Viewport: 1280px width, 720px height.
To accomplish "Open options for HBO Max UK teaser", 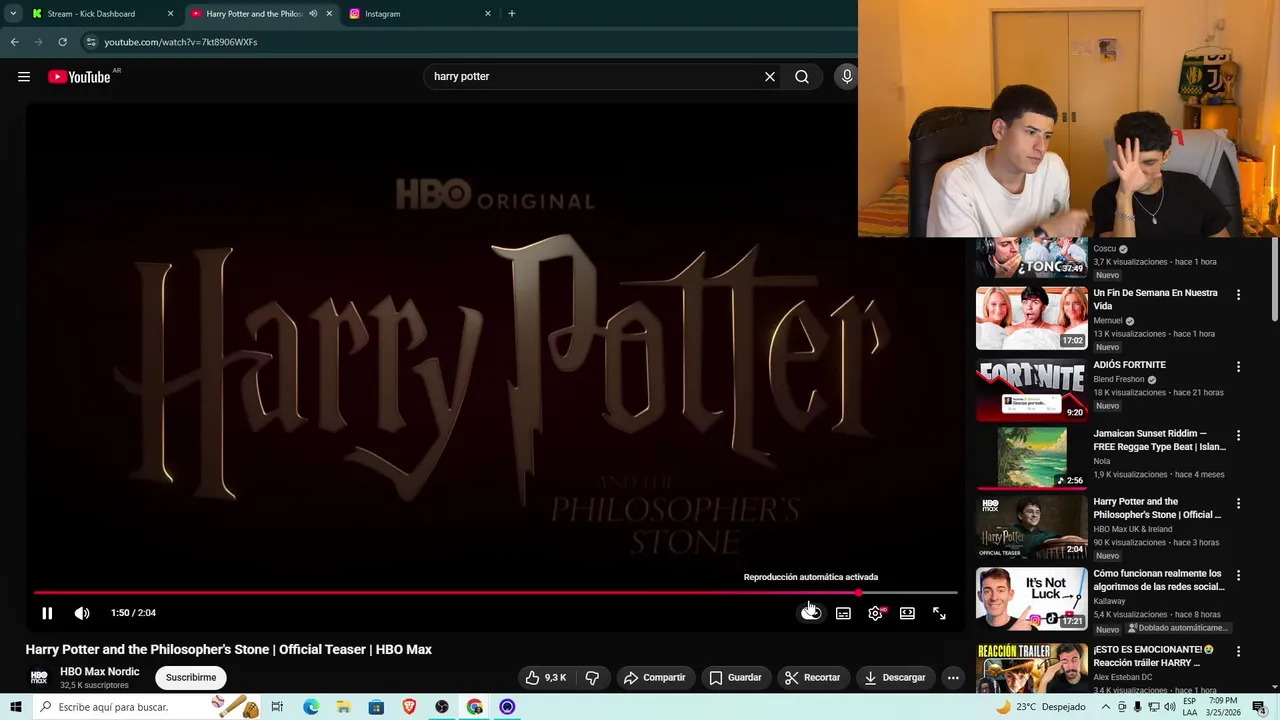I will (x=1238, y=504).
